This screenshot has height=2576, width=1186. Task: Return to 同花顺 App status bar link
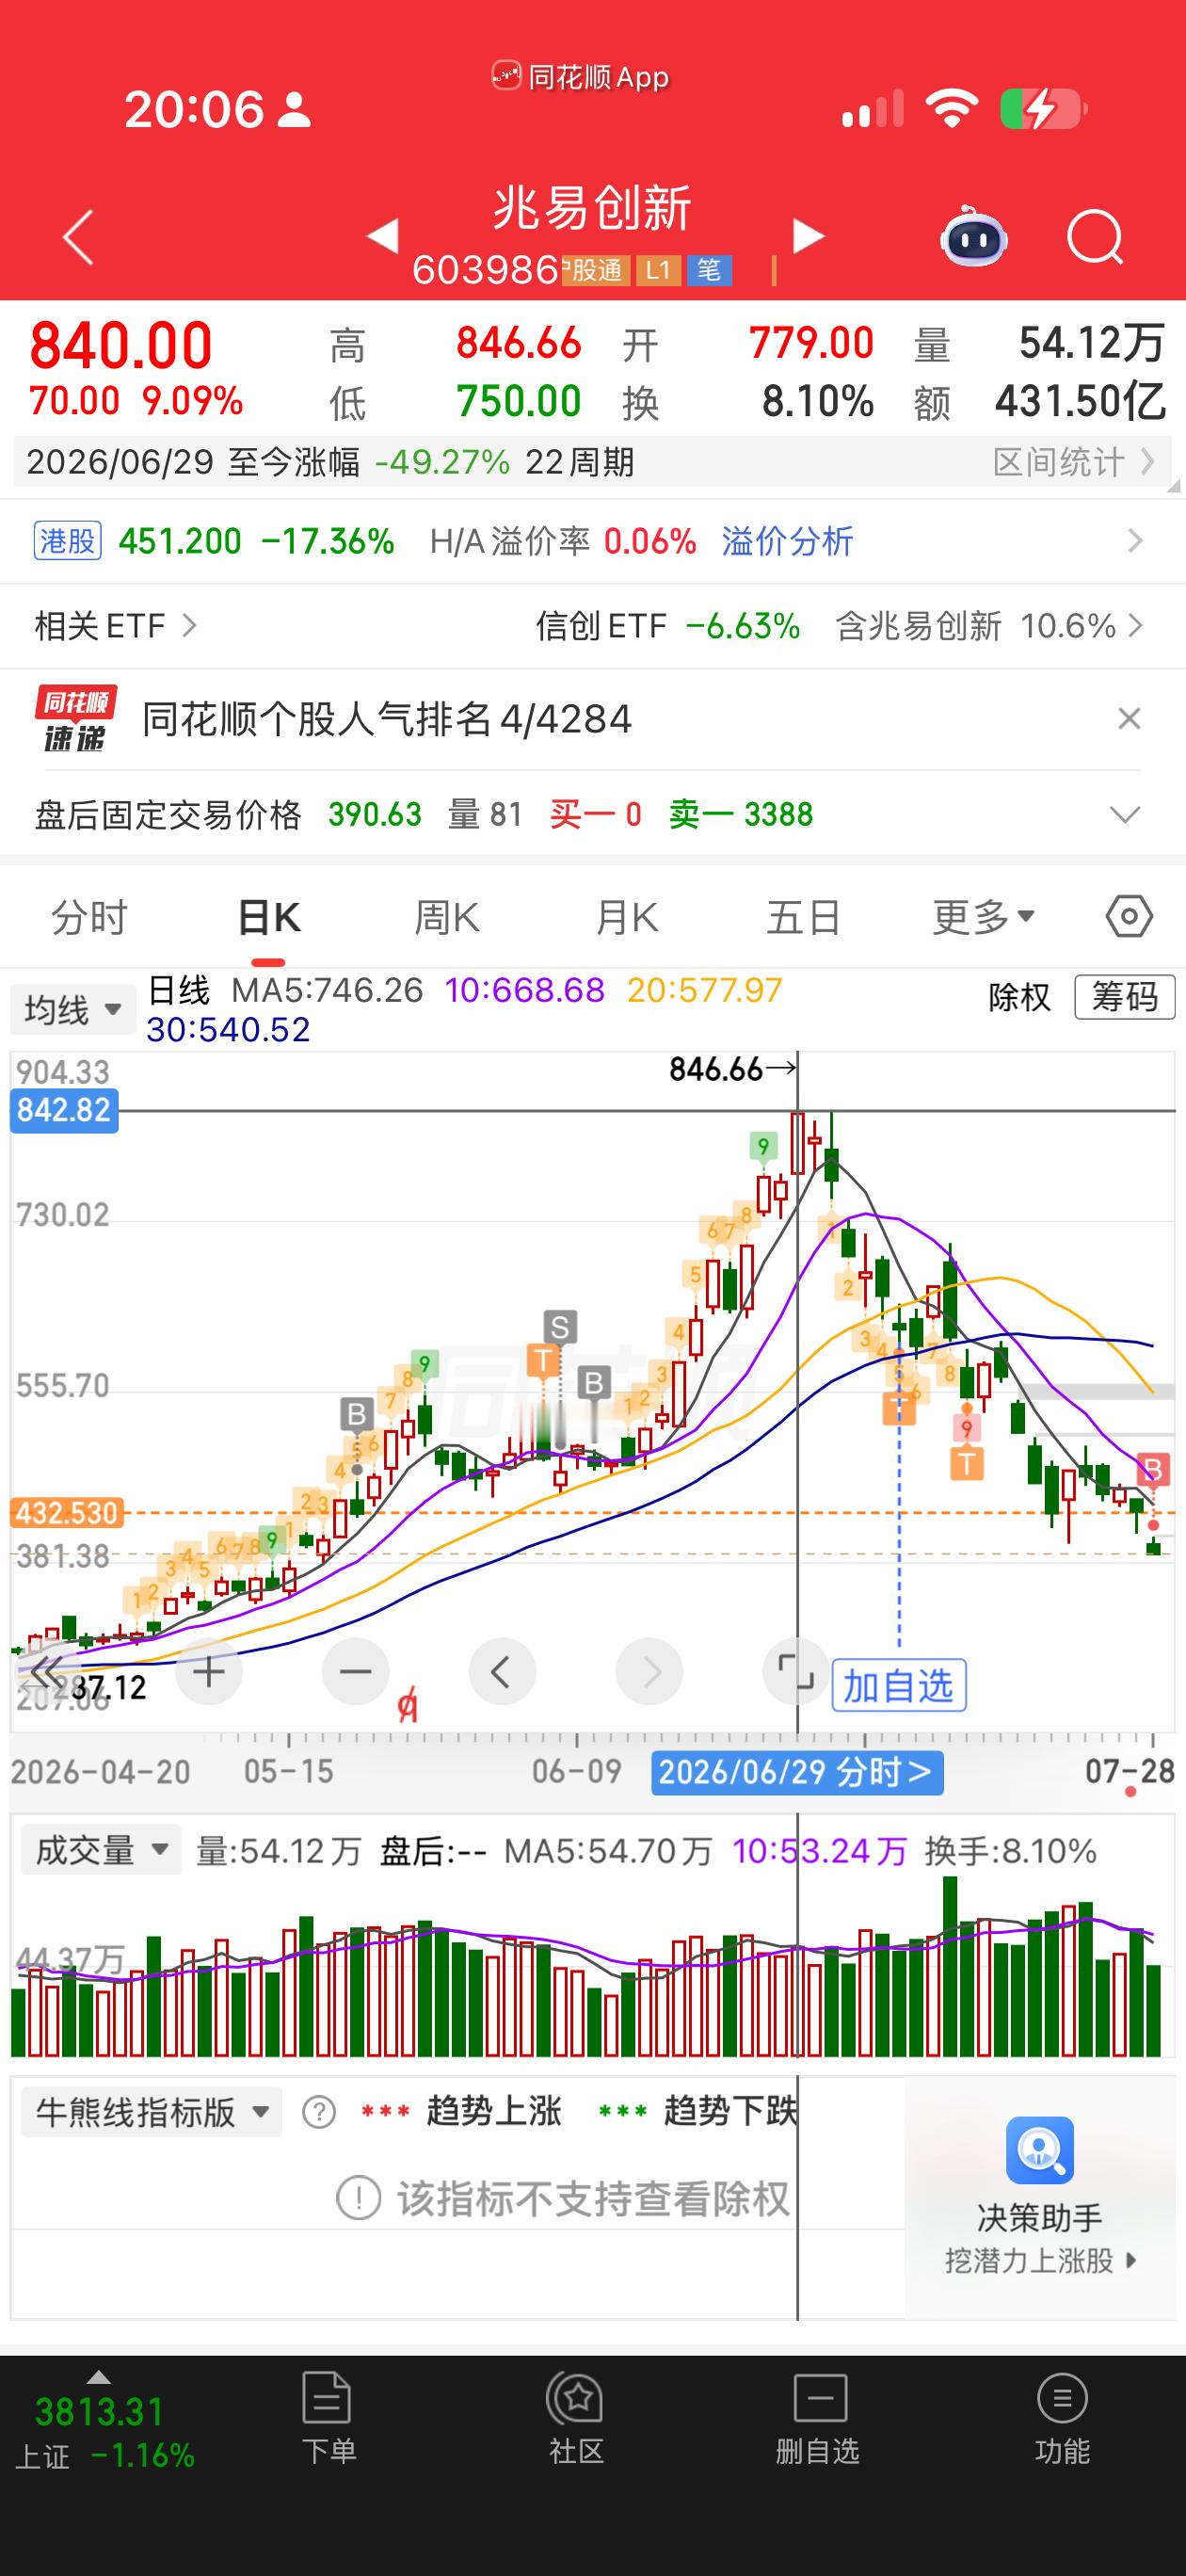580,77
